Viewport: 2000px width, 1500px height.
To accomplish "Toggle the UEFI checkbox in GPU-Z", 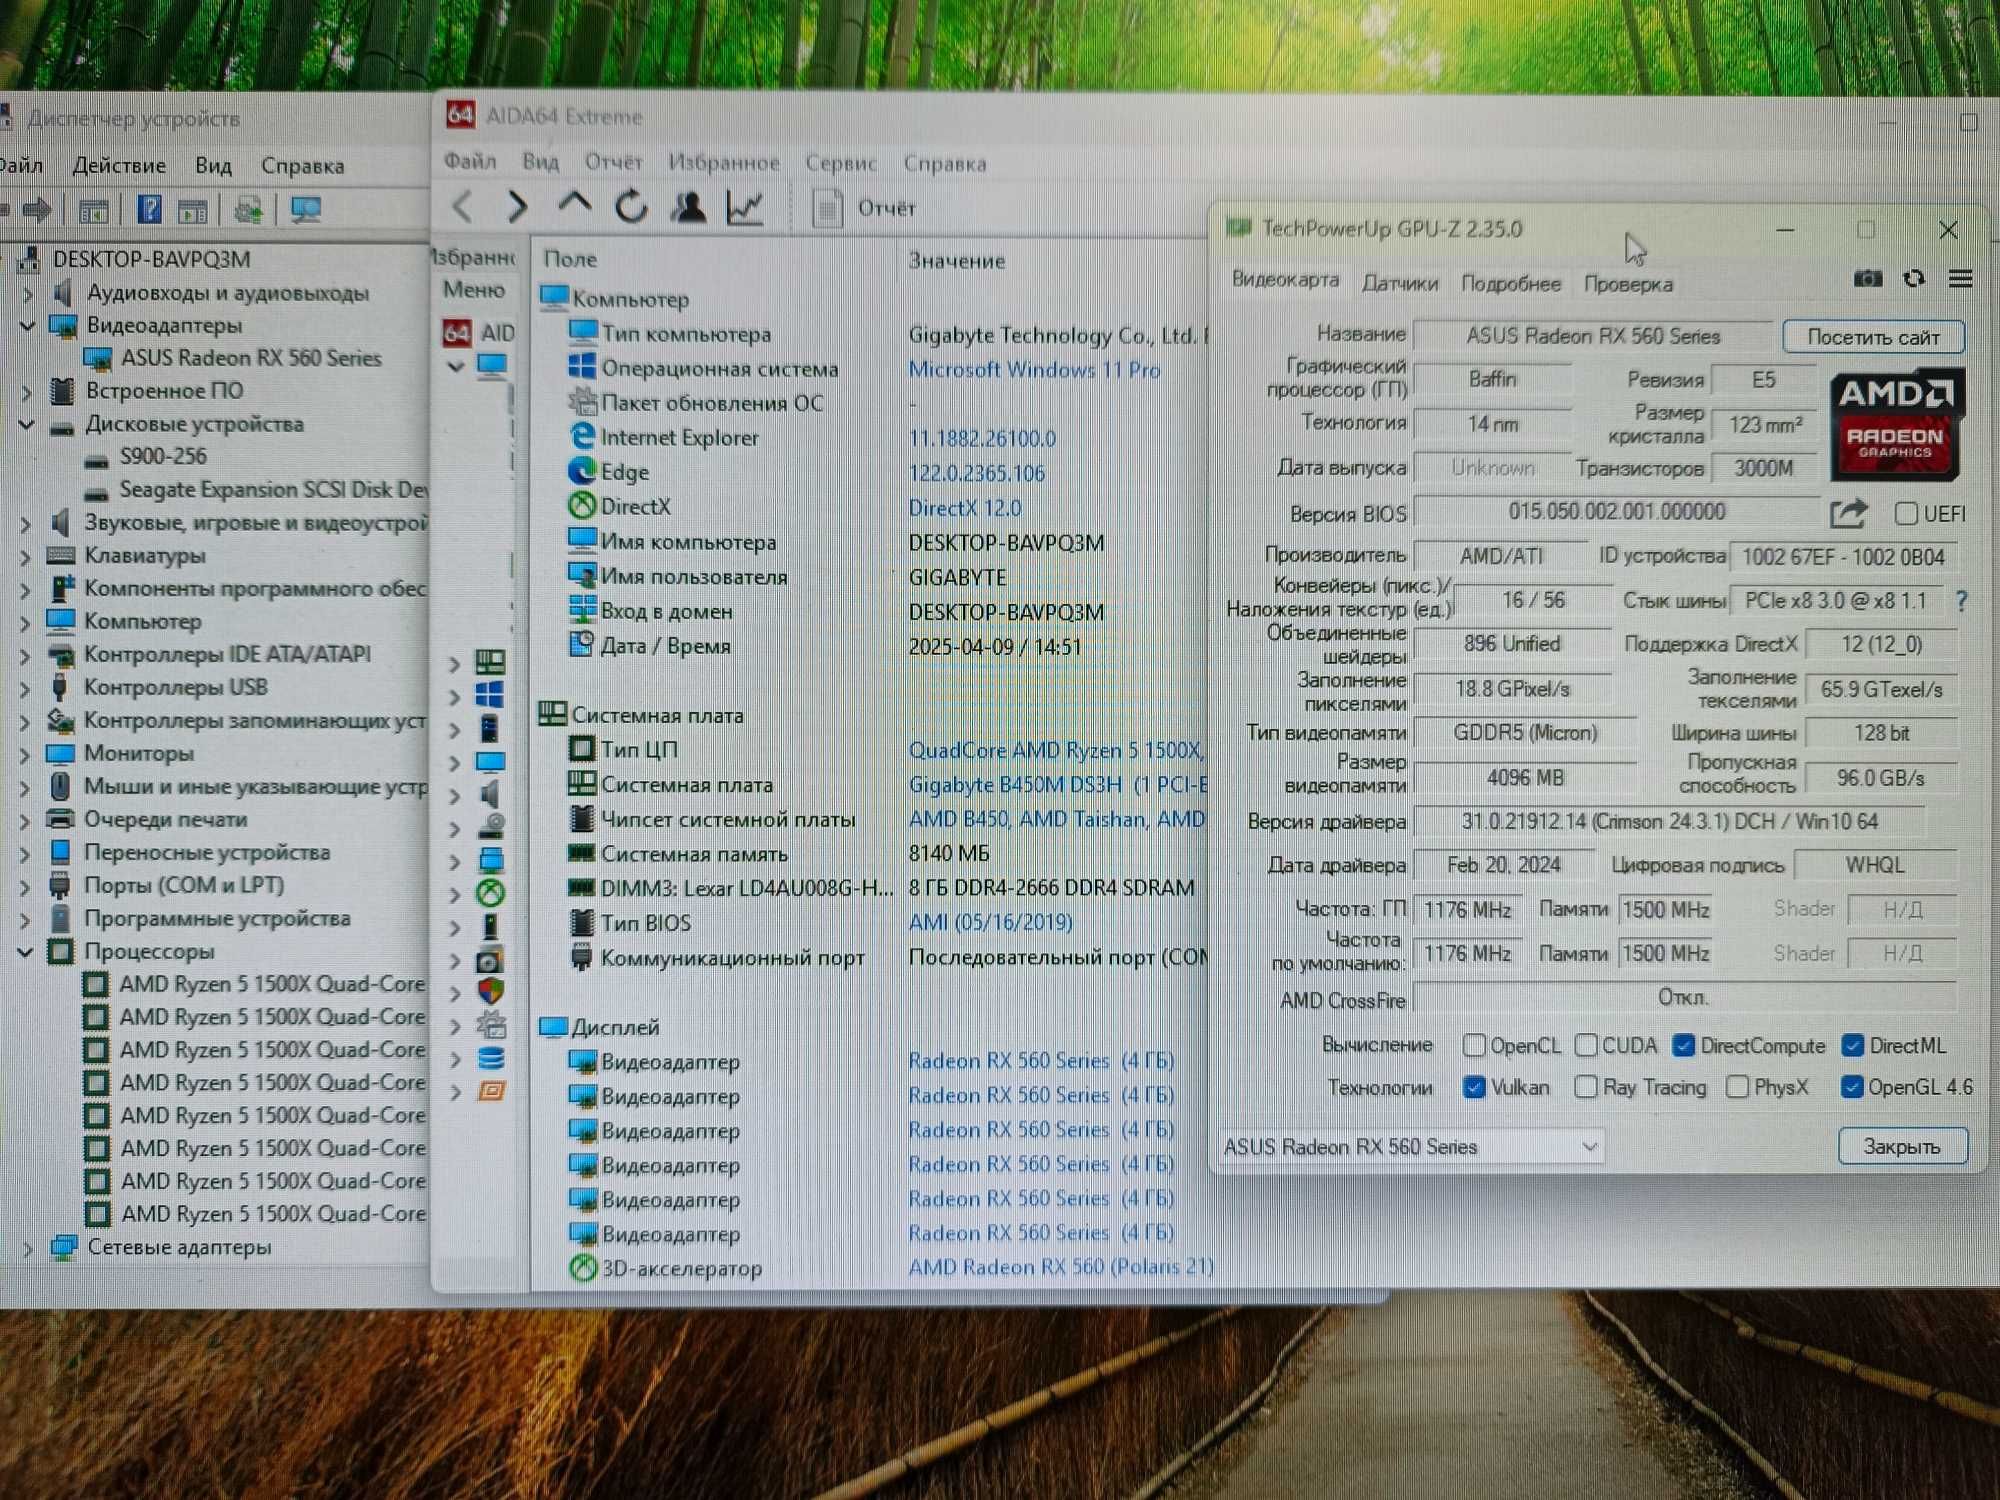I will pos(1906,514).
